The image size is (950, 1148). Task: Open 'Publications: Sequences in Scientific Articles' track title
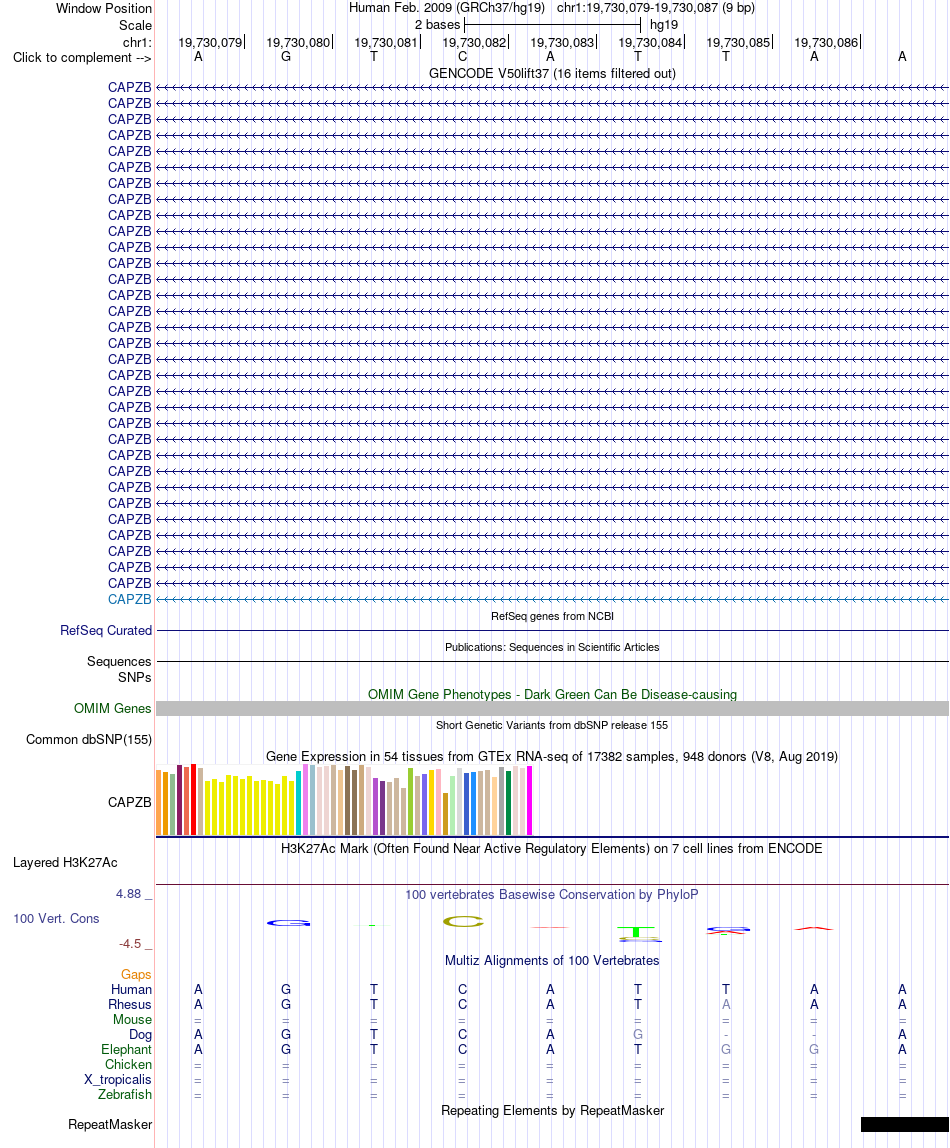click(552, 647)
